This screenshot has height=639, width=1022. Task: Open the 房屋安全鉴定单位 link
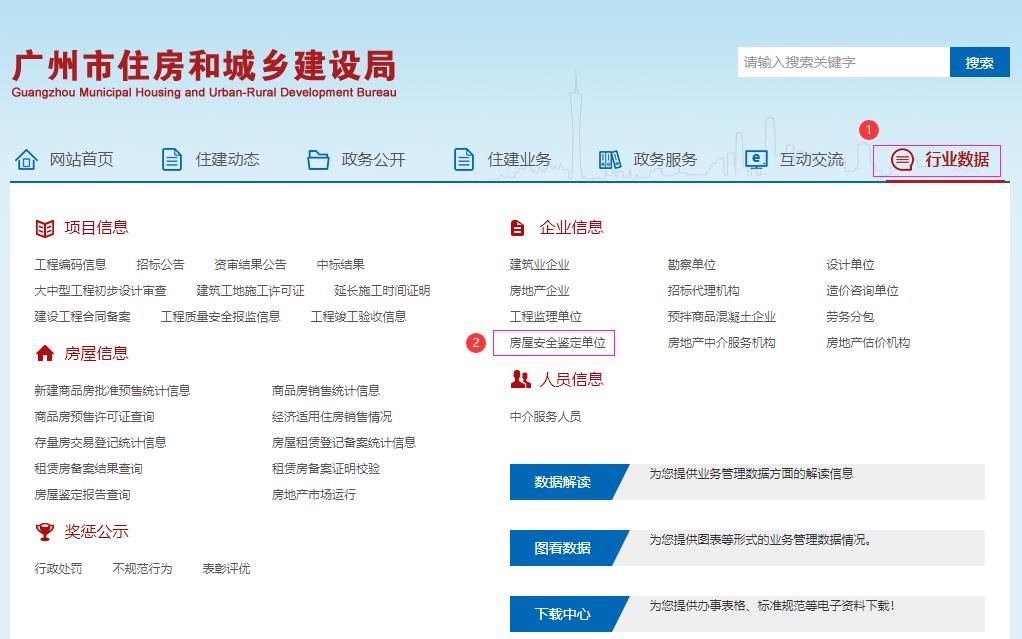pos(557,343)
